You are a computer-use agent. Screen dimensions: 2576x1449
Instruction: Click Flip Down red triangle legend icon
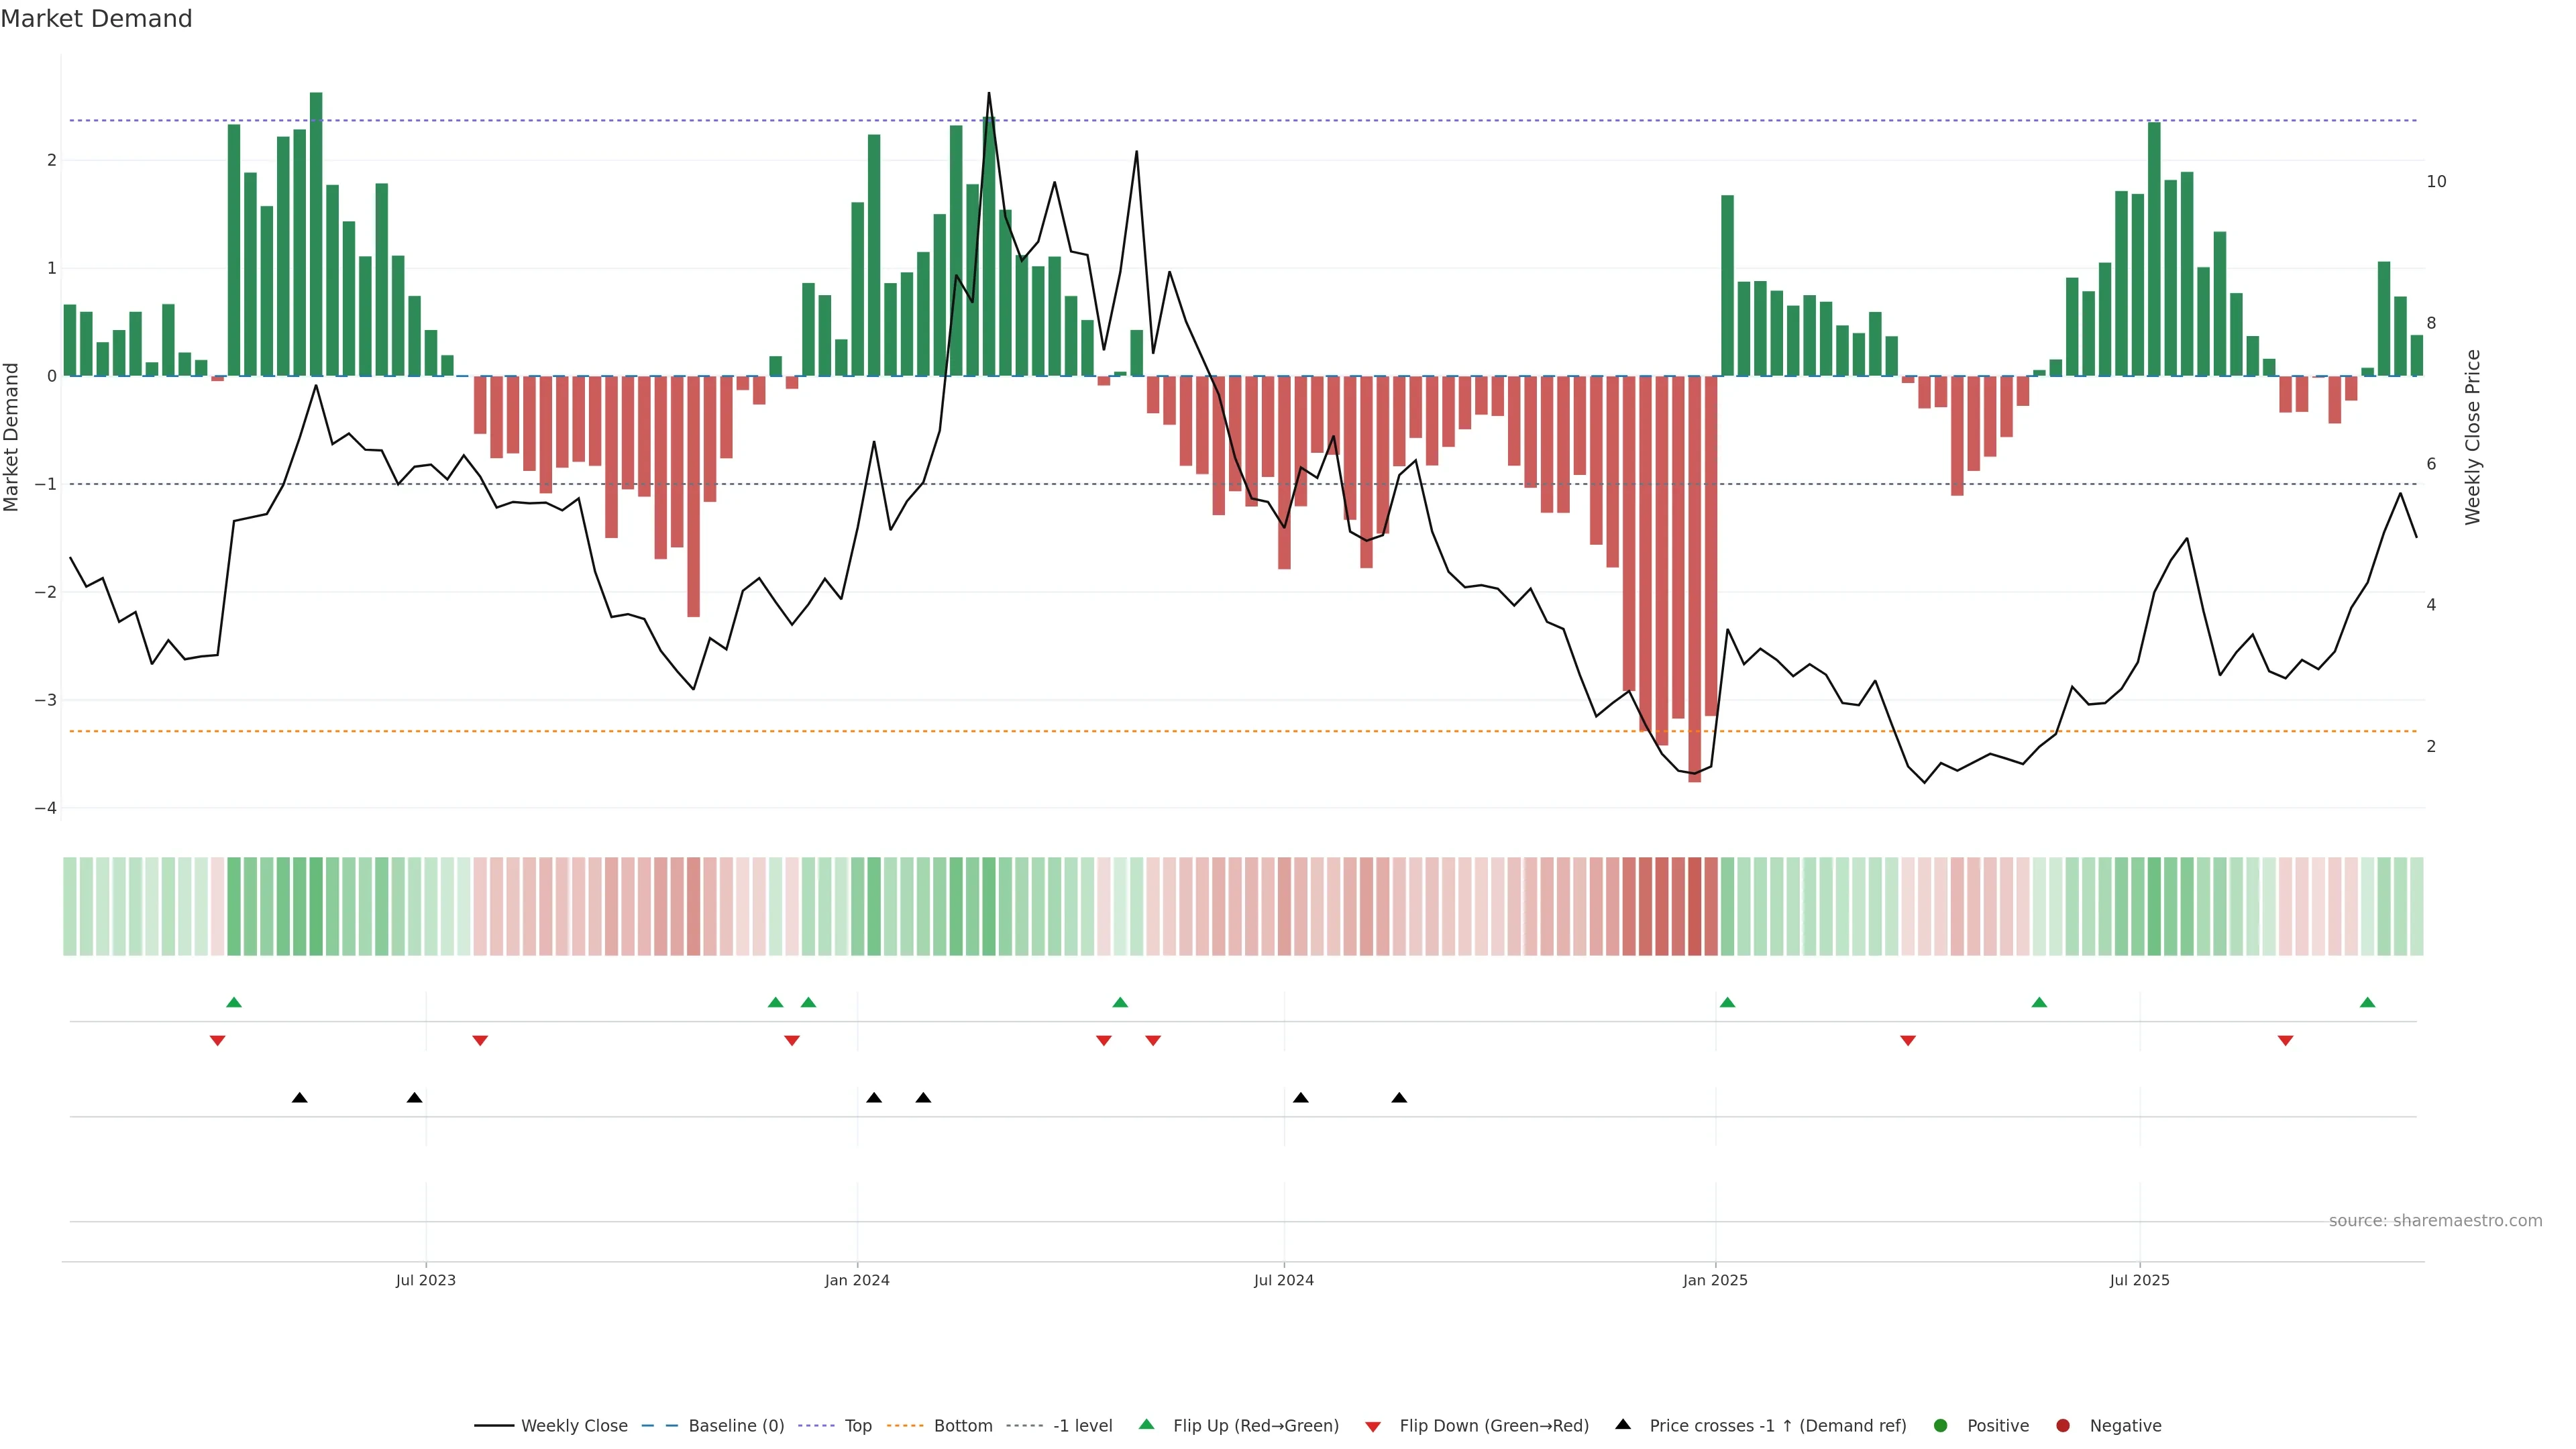tap(1373, 1427)
